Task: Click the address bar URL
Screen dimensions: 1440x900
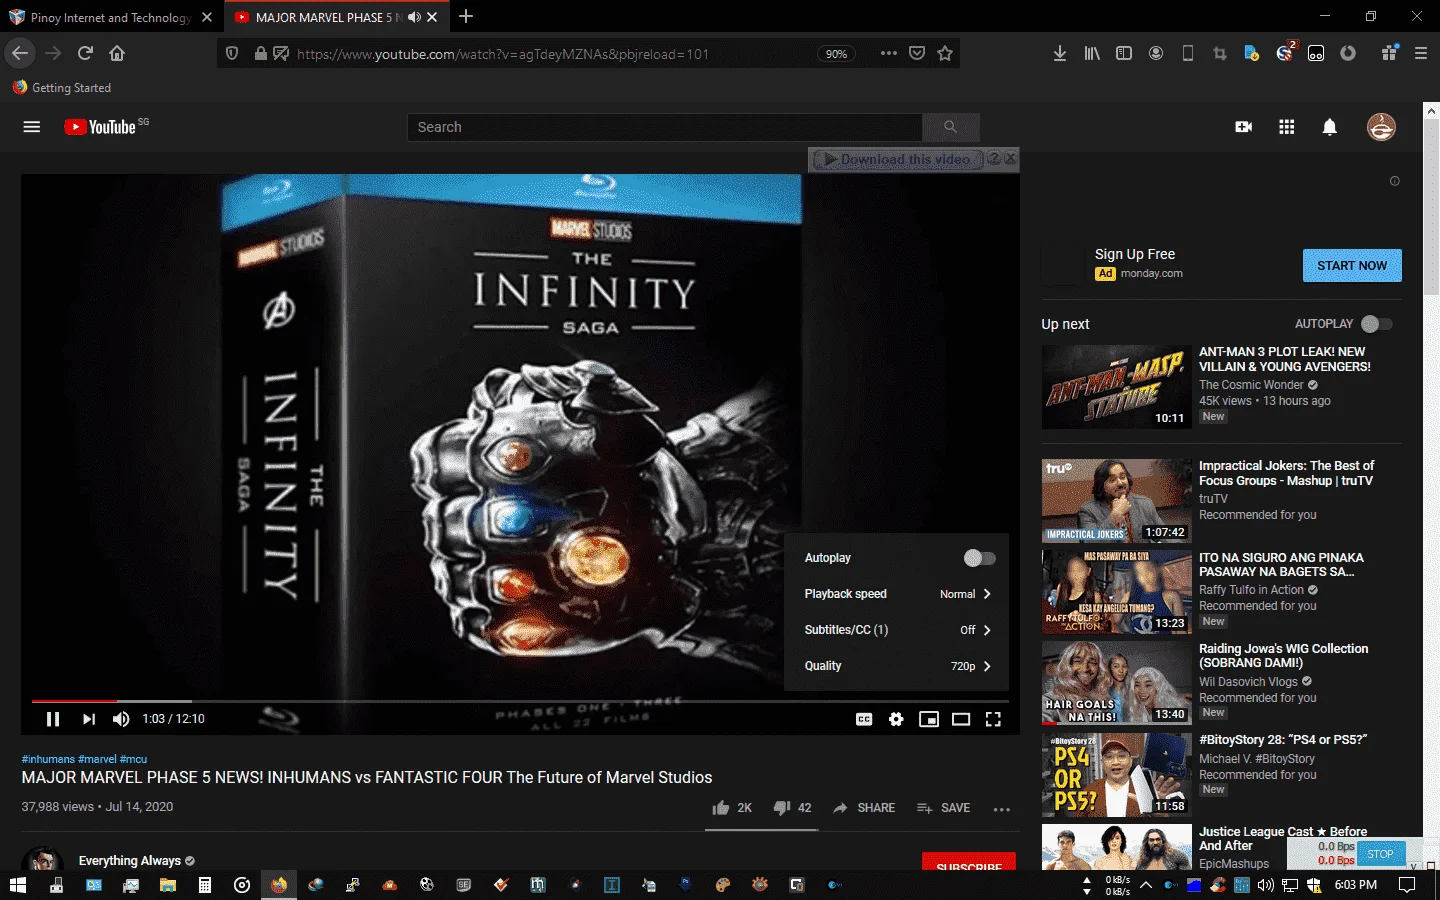Action: (503, 54)
